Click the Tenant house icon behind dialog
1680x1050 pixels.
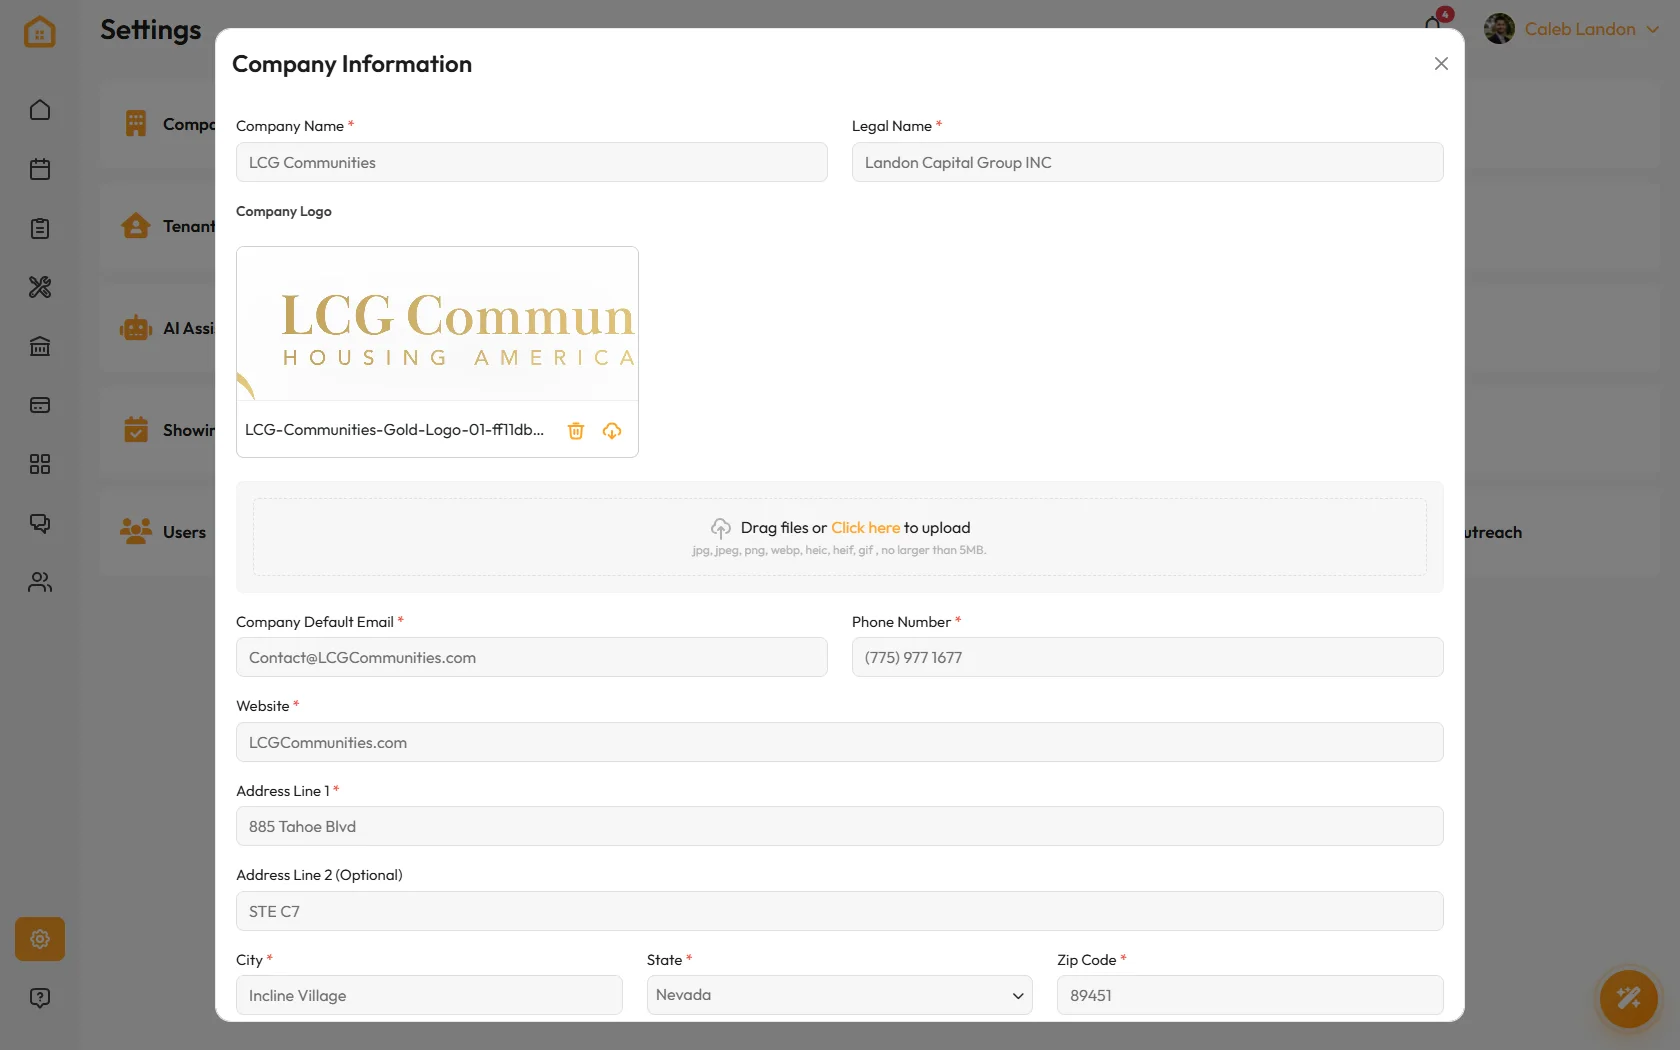click(136, 226)
